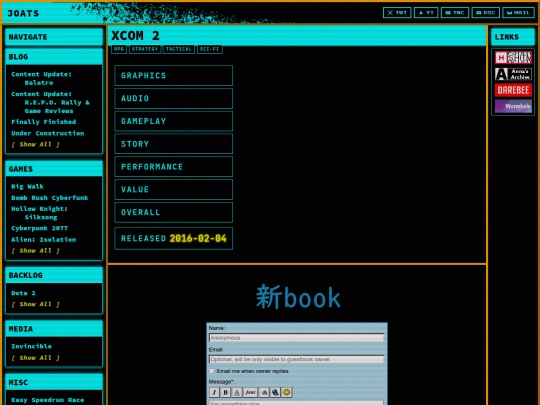Click the italic formatting icon
The width and height of the screenshot is (540, 405).
click(x=214, y=392)
